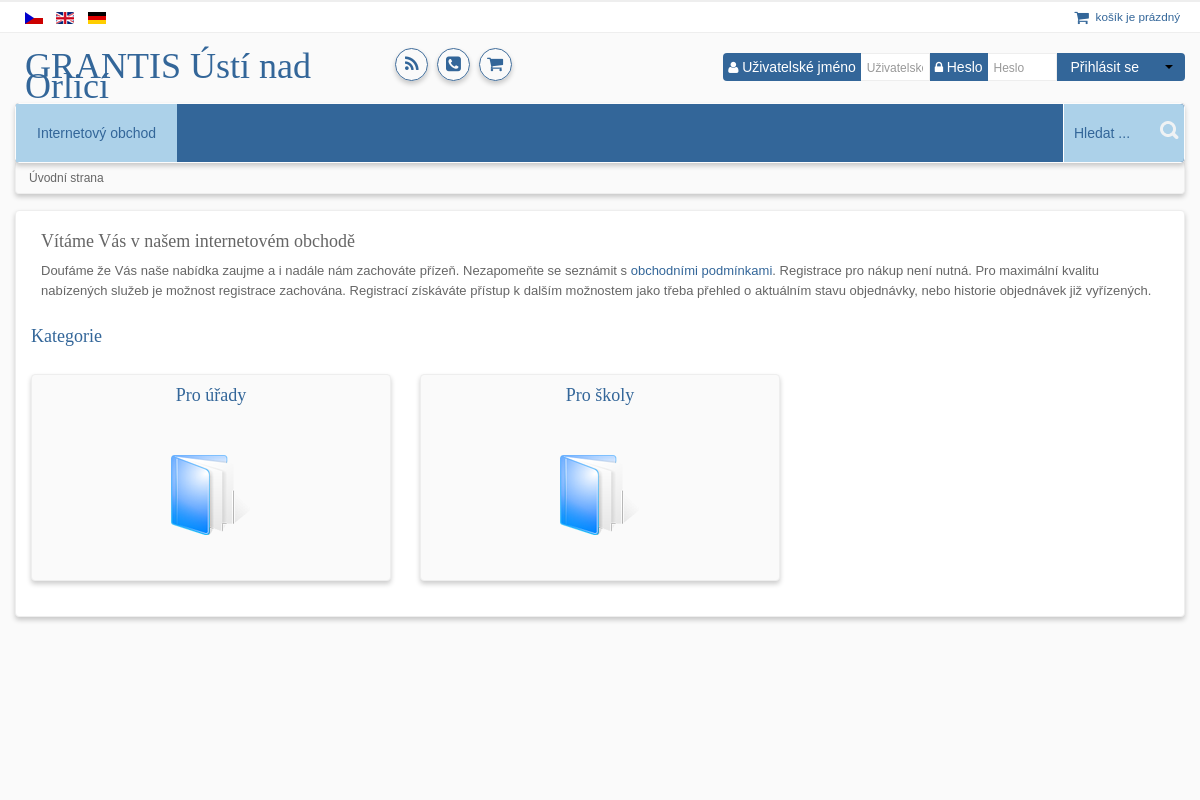Switch language to English flag
This screenshot has width=1200, height=800.
[65, 18]
